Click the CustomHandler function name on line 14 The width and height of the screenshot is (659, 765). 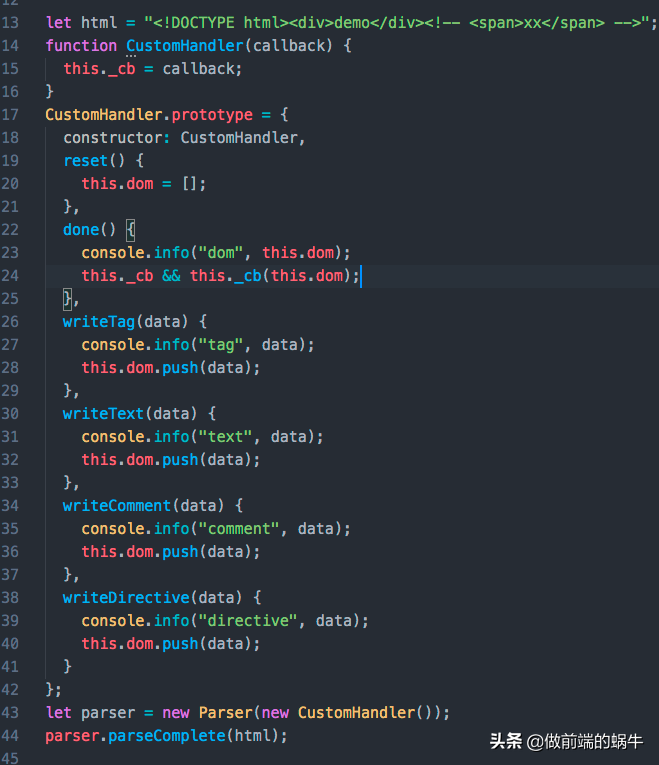185,46
